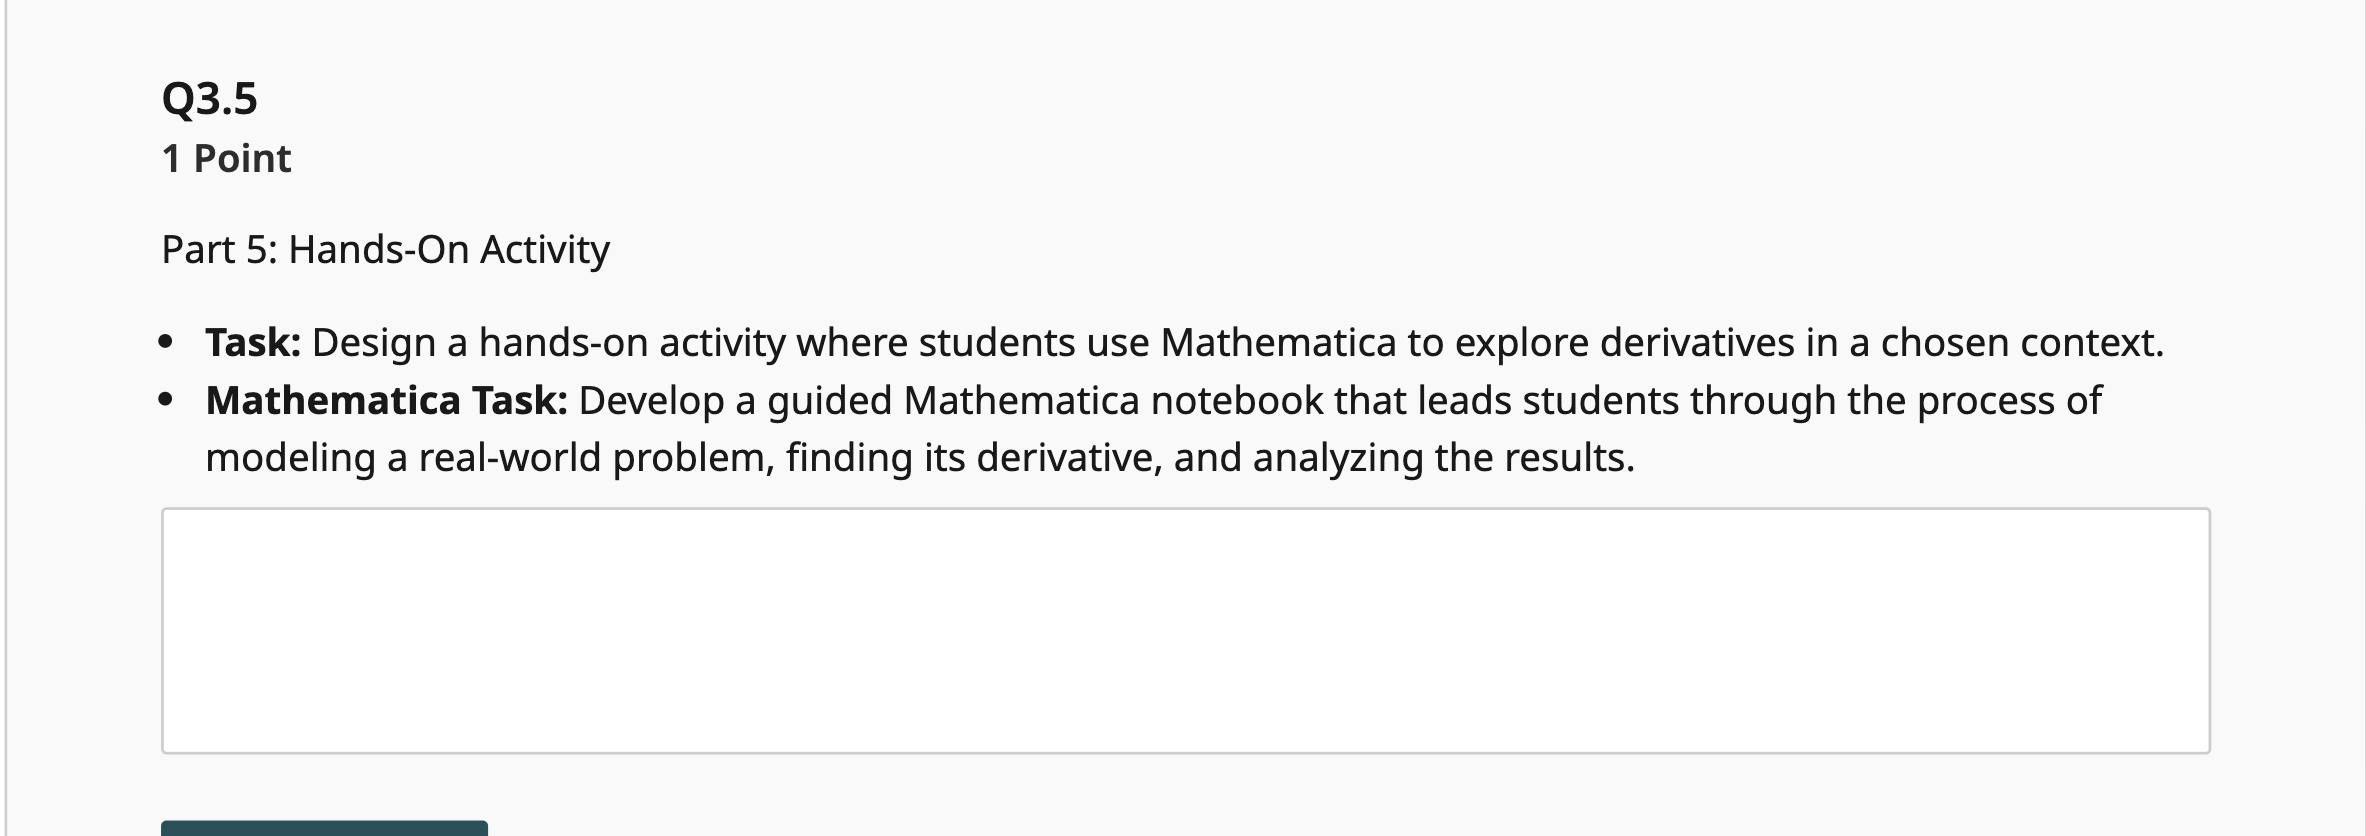
Task: Select the Part 5: Hands-On Activity text
Action: click(x=385, y=249)
